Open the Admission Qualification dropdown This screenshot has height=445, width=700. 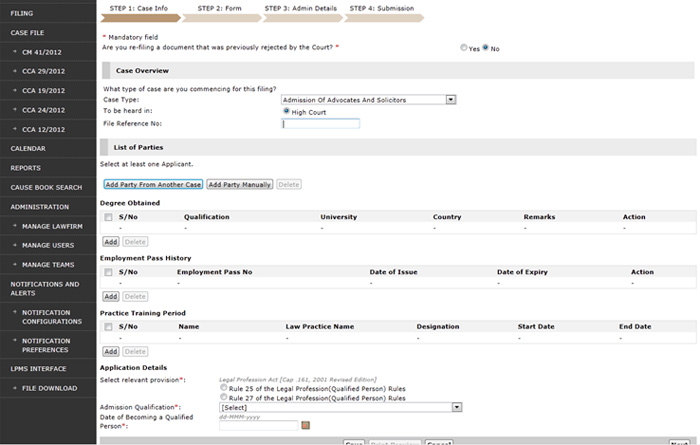pos(456,407)
